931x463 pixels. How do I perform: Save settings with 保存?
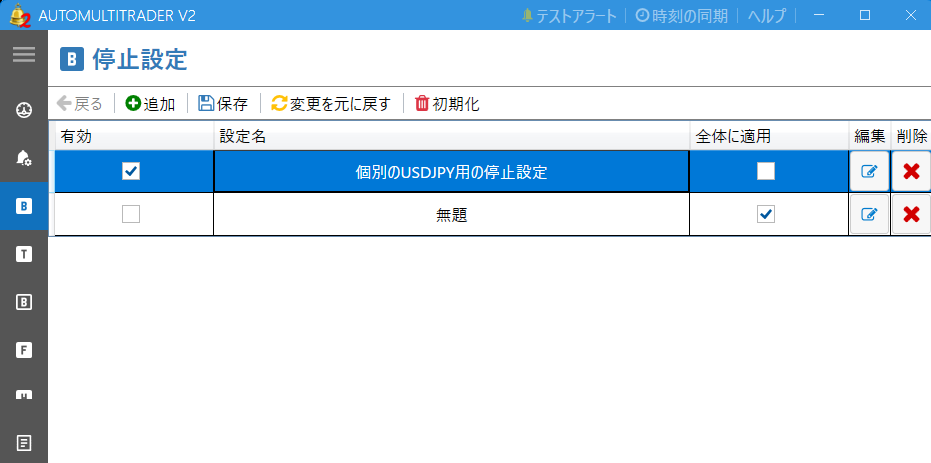(223, 104)
